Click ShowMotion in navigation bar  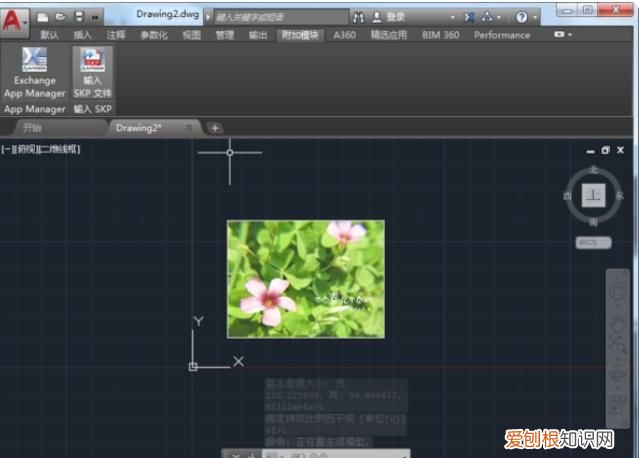[617, 405]
